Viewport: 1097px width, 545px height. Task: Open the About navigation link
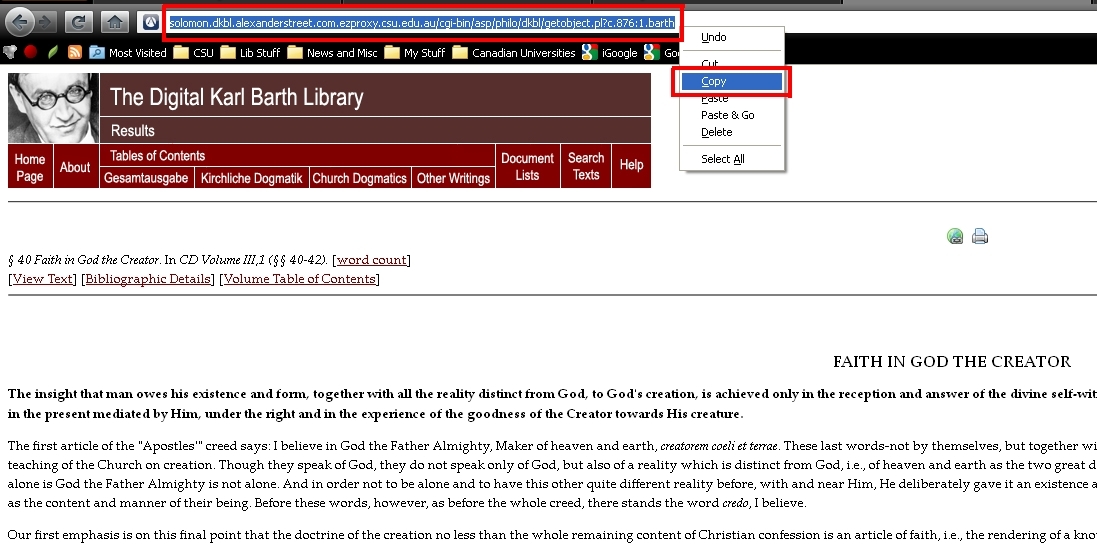75,167
